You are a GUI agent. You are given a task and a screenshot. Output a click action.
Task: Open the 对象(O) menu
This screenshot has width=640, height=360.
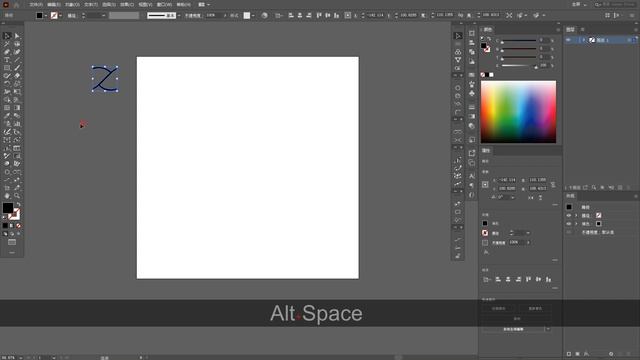[x=72, y=4]
